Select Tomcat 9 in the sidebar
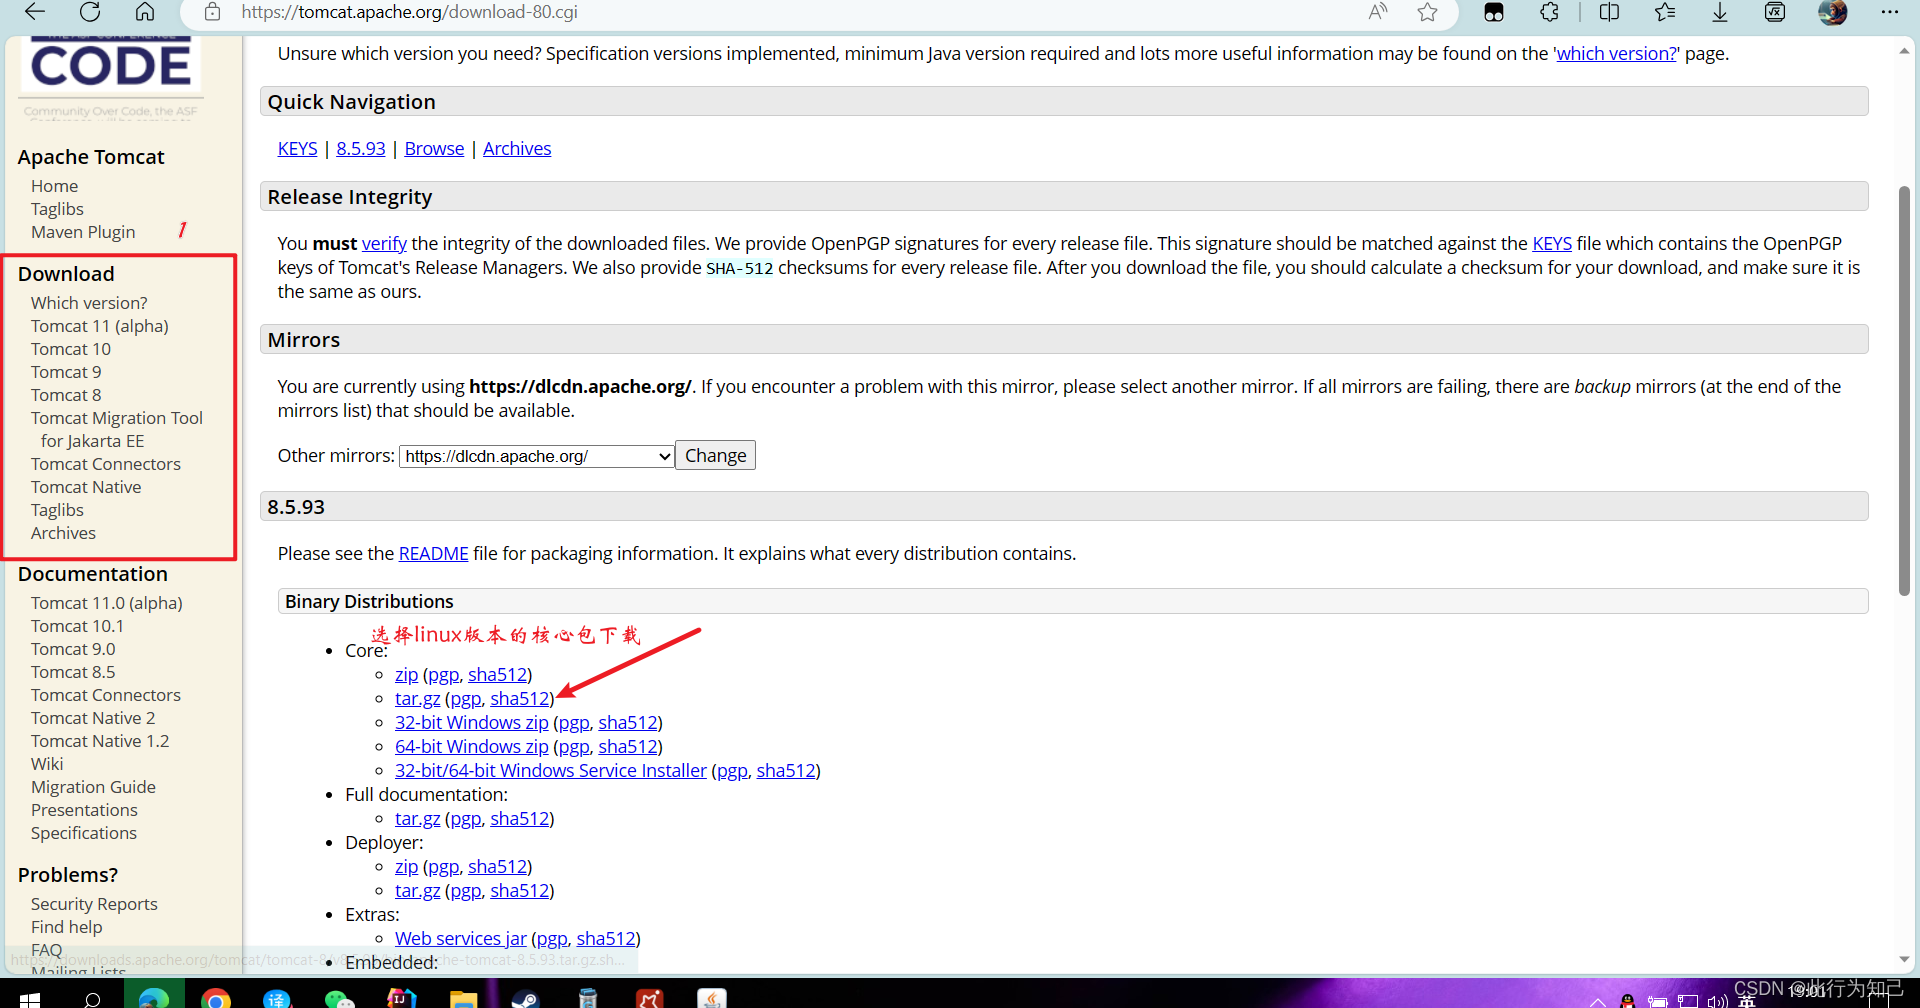1920x1008 pixels. pos(66,371)
